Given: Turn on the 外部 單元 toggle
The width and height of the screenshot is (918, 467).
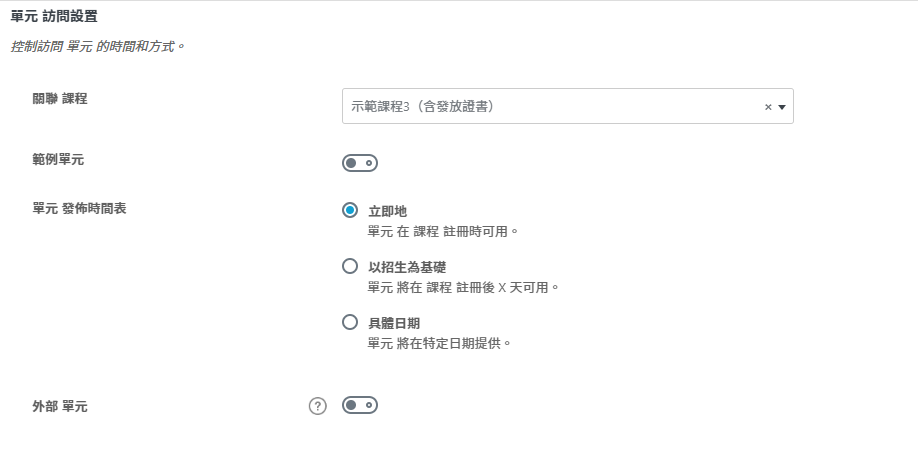Looking at the screenshot, I should coord(359,405).
